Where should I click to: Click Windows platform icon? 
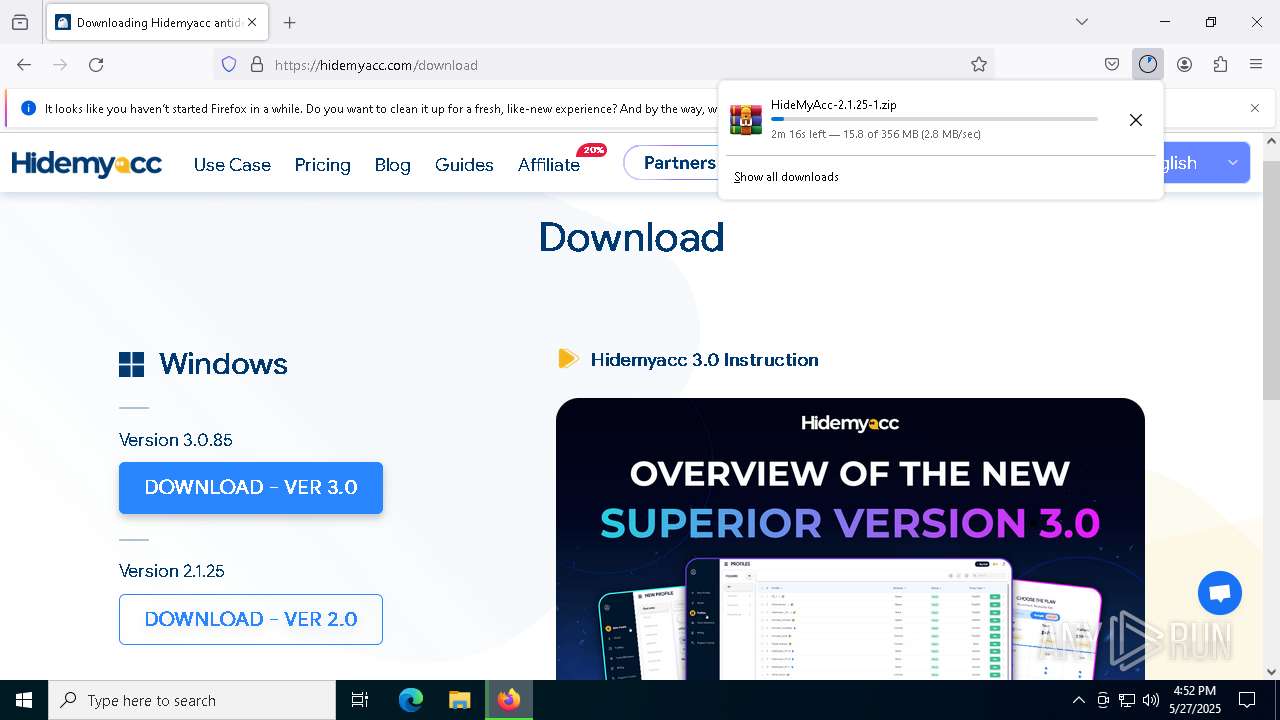(x=131, y=364)
